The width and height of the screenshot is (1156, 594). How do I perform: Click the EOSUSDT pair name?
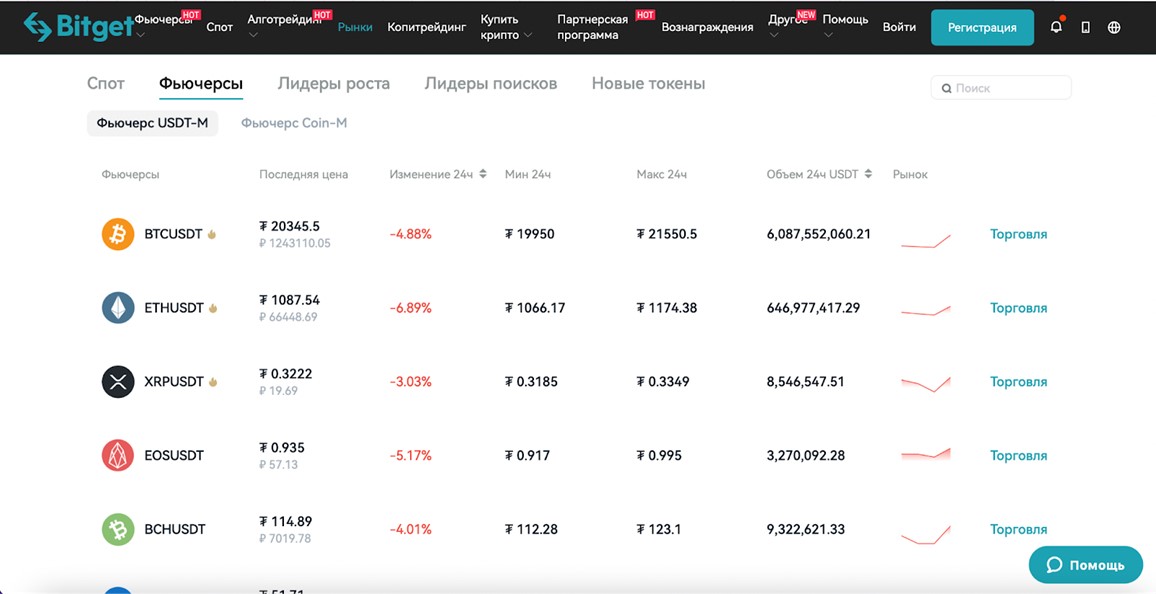coord(174,455)
